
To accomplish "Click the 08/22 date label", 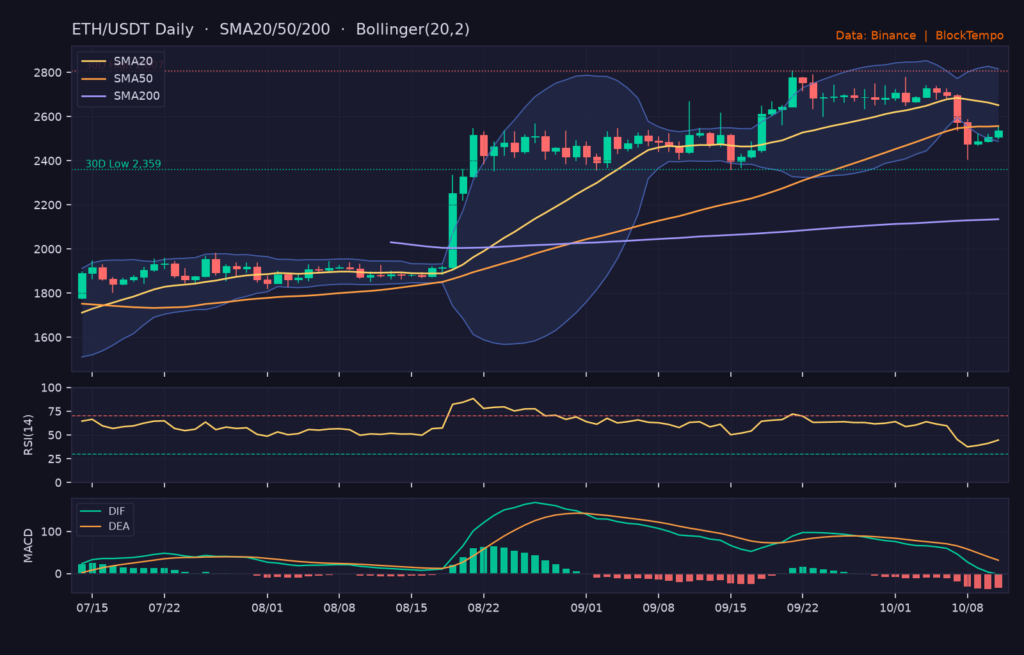I will pyautogui.click(x=483, y=607).
